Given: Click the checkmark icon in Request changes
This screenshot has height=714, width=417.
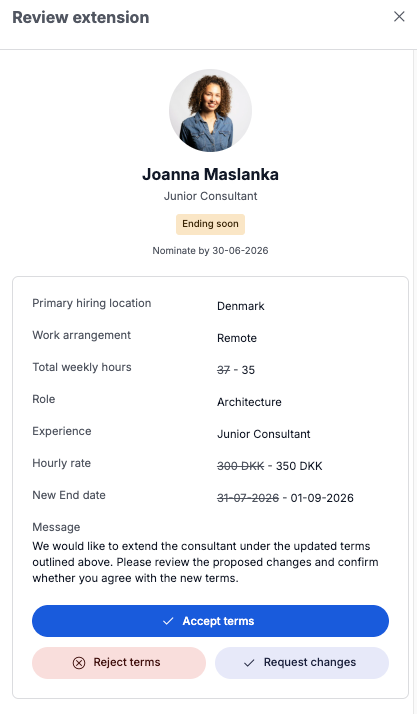Looking at the screenshot, I should (249, 663).
